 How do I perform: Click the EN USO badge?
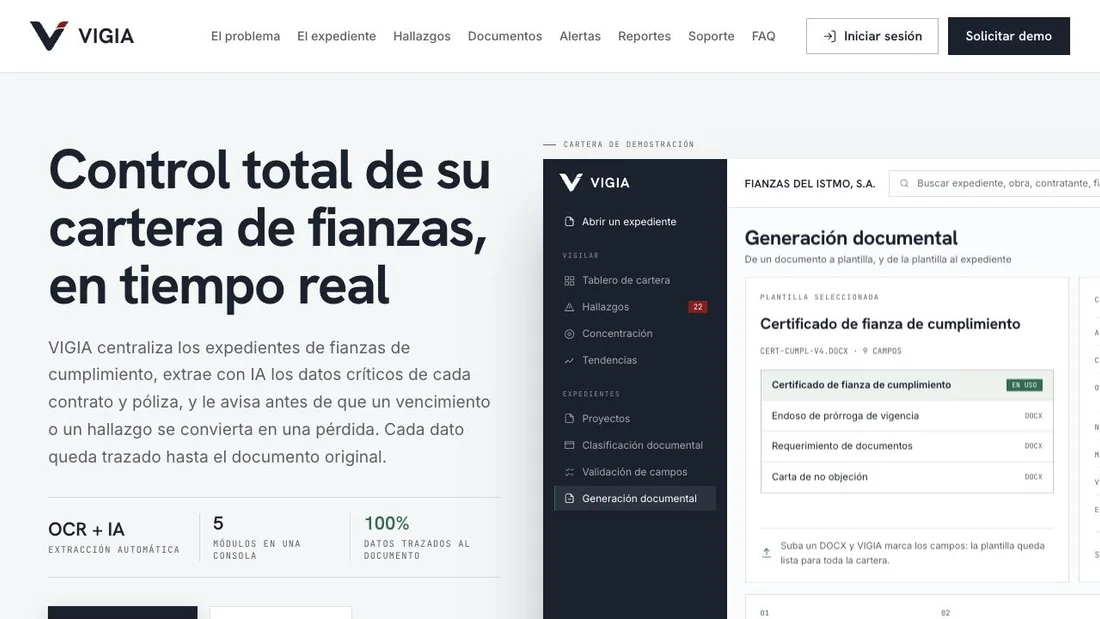click(x=1024, y=385)
